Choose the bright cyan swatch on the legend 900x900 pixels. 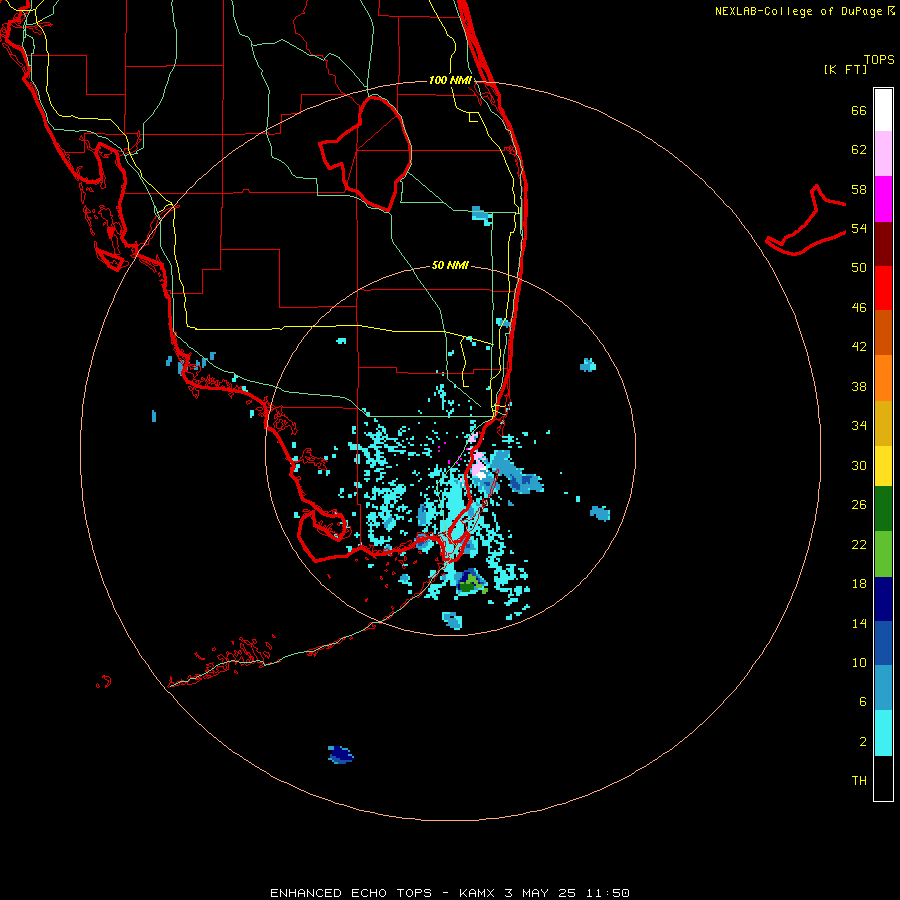pos(883,733)
